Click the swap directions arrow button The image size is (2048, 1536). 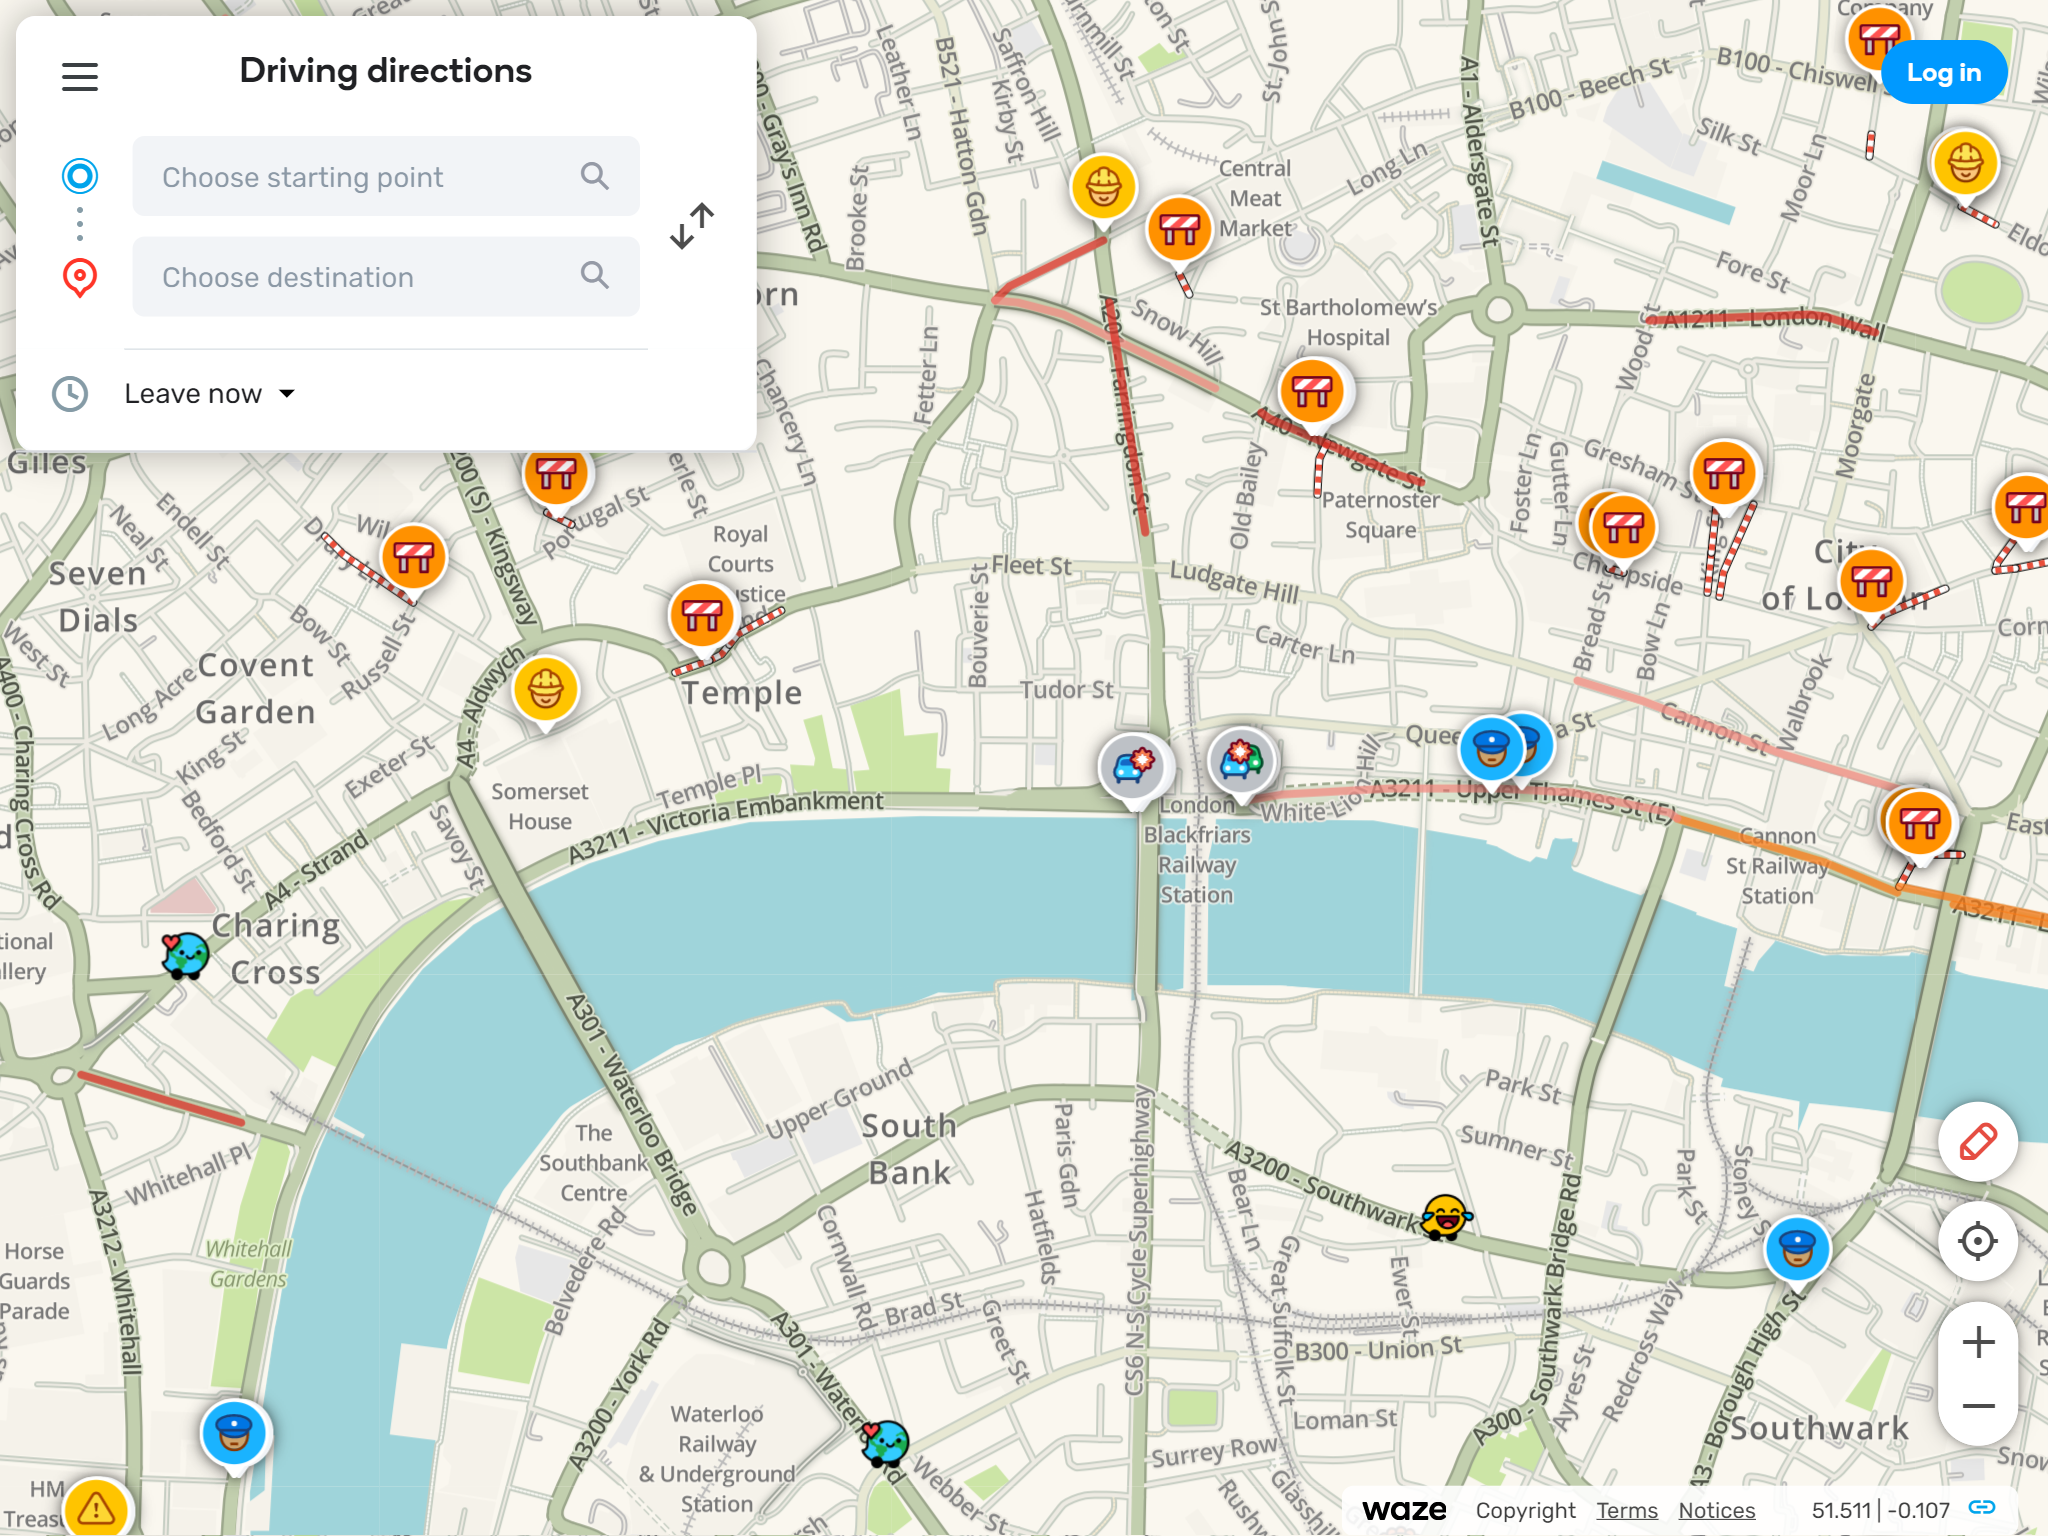[692, 226]
